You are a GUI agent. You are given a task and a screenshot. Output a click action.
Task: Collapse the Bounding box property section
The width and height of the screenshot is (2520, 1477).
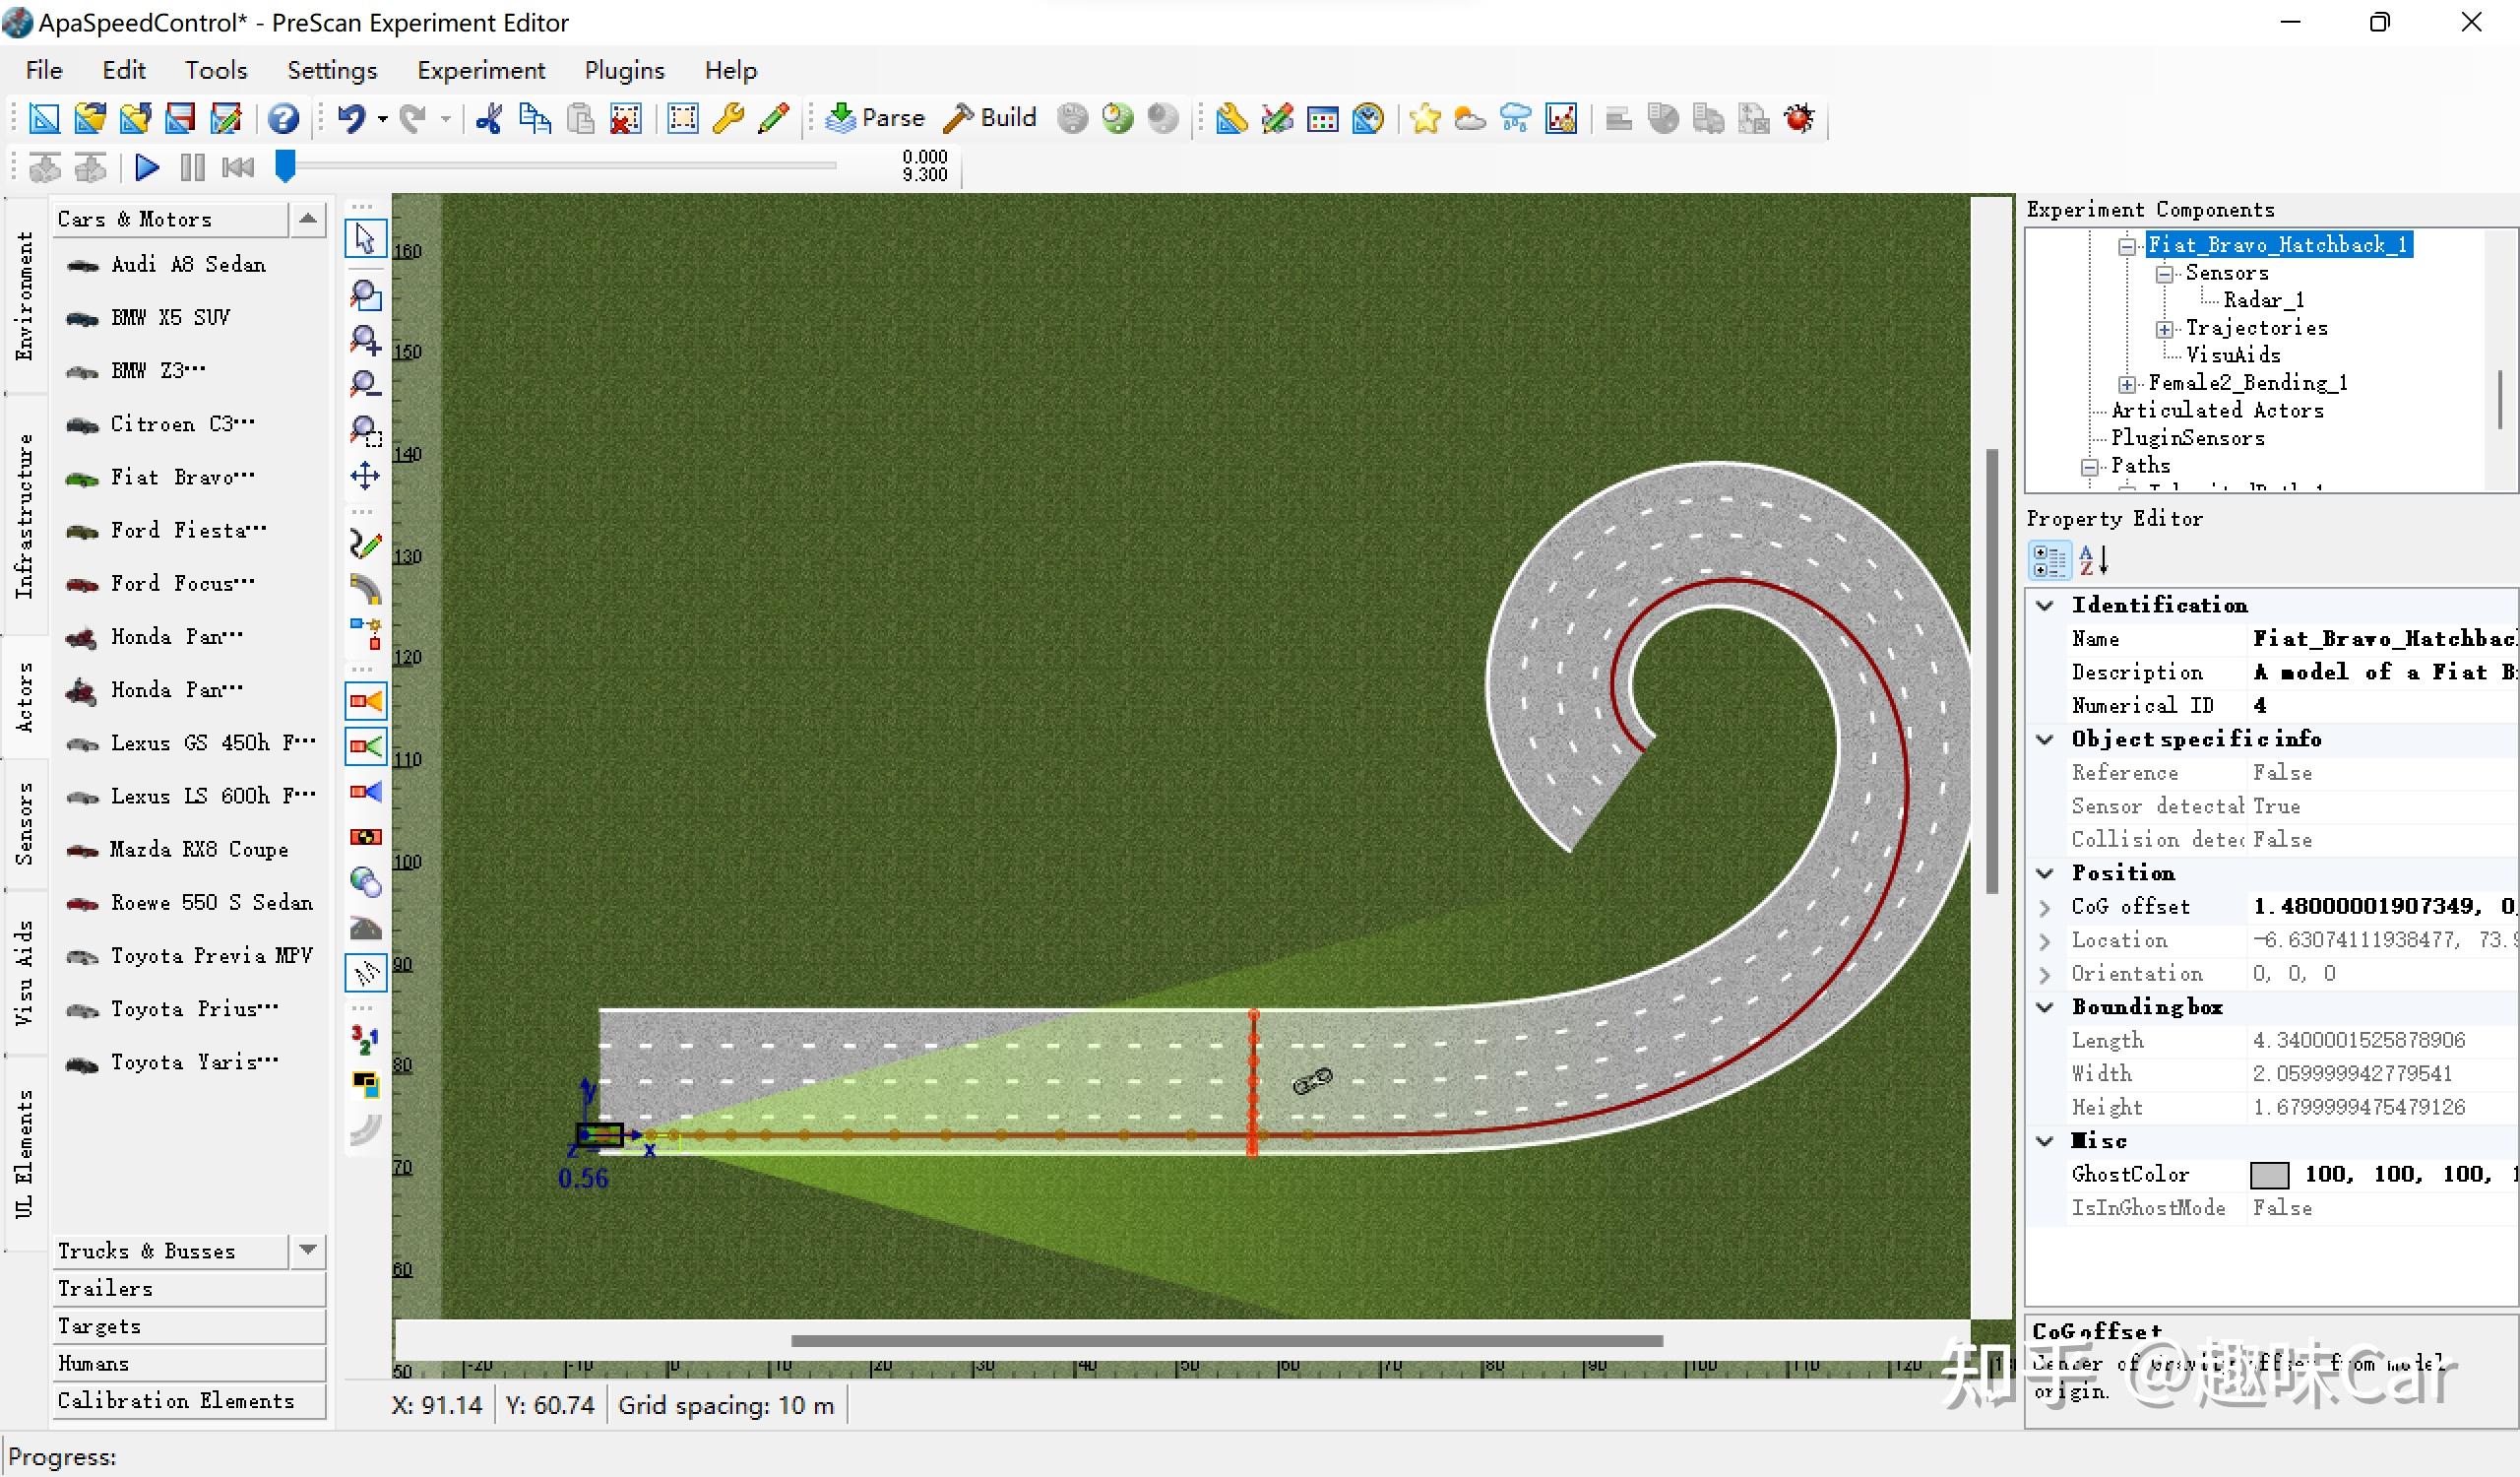2045,1007
